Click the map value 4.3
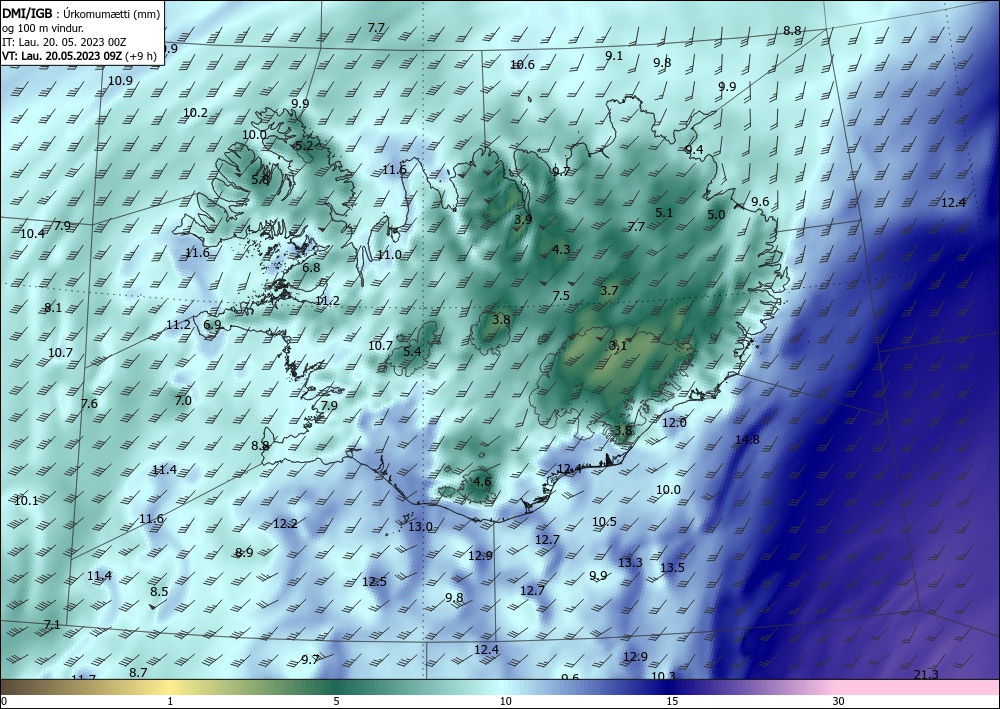This screenshot has height=709, width=1000. 561,249
